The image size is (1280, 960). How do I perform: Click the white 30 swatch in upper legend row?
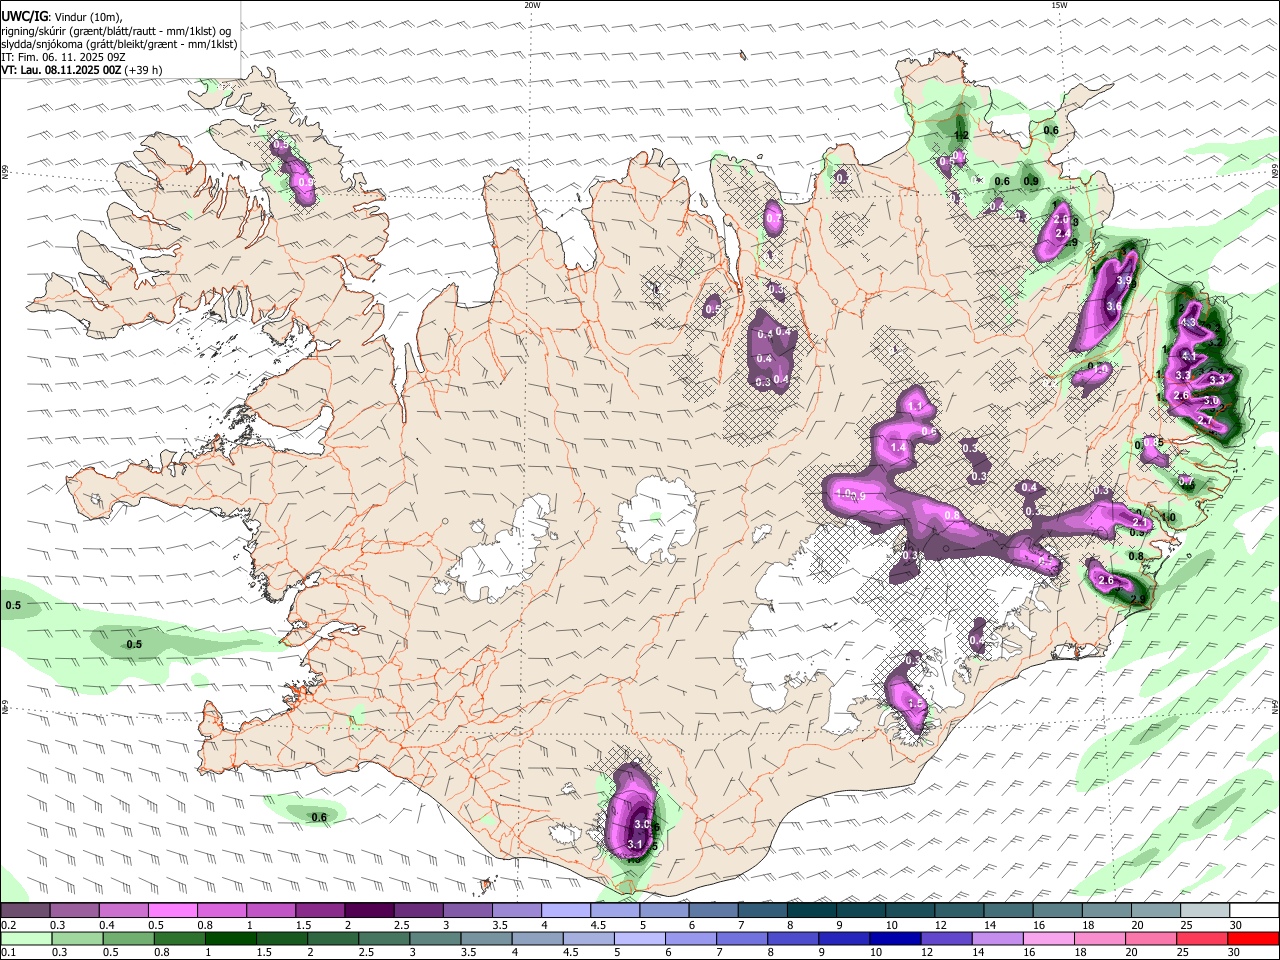tap(1253, 911)
